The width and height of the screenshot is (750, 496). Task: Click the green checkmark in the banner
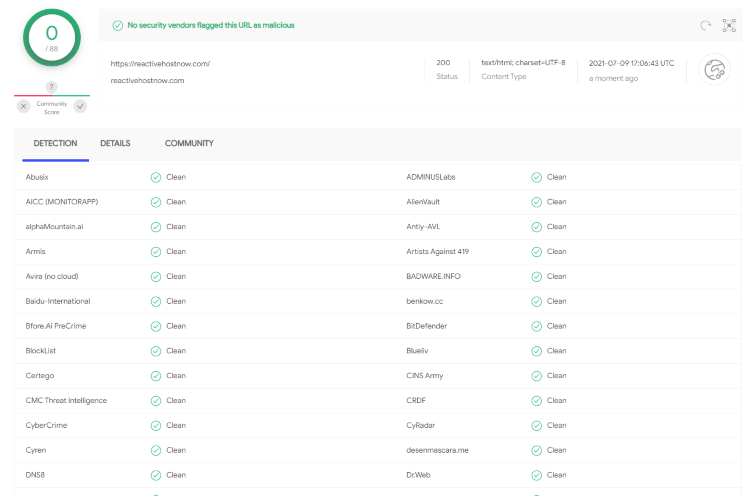[118, 25]
